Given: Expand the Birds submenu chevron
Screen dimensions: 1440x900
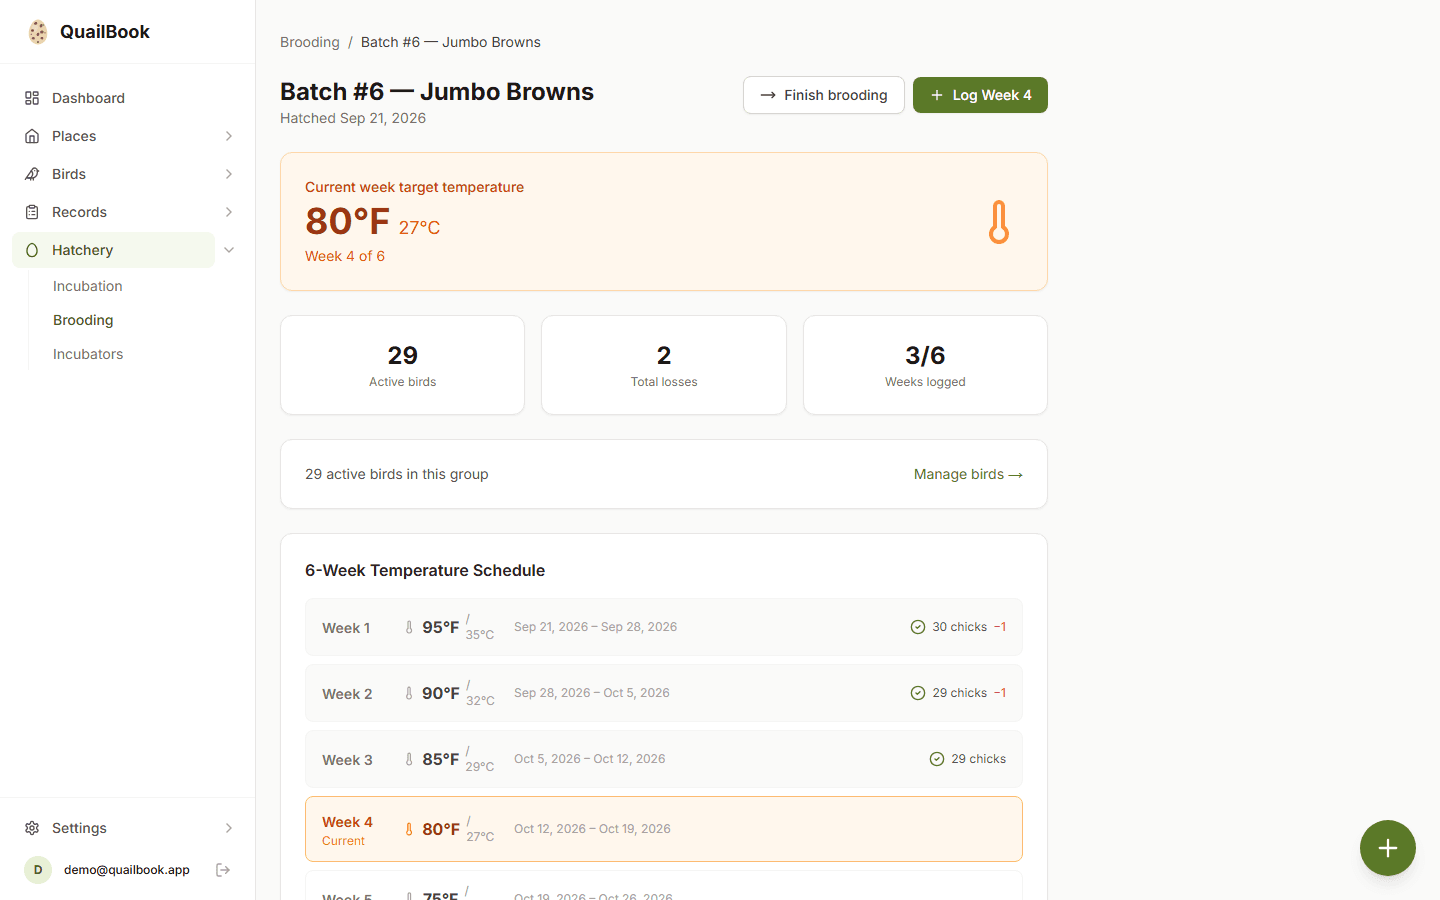Looking at the screenshot, I should click(x=229, y=174).
